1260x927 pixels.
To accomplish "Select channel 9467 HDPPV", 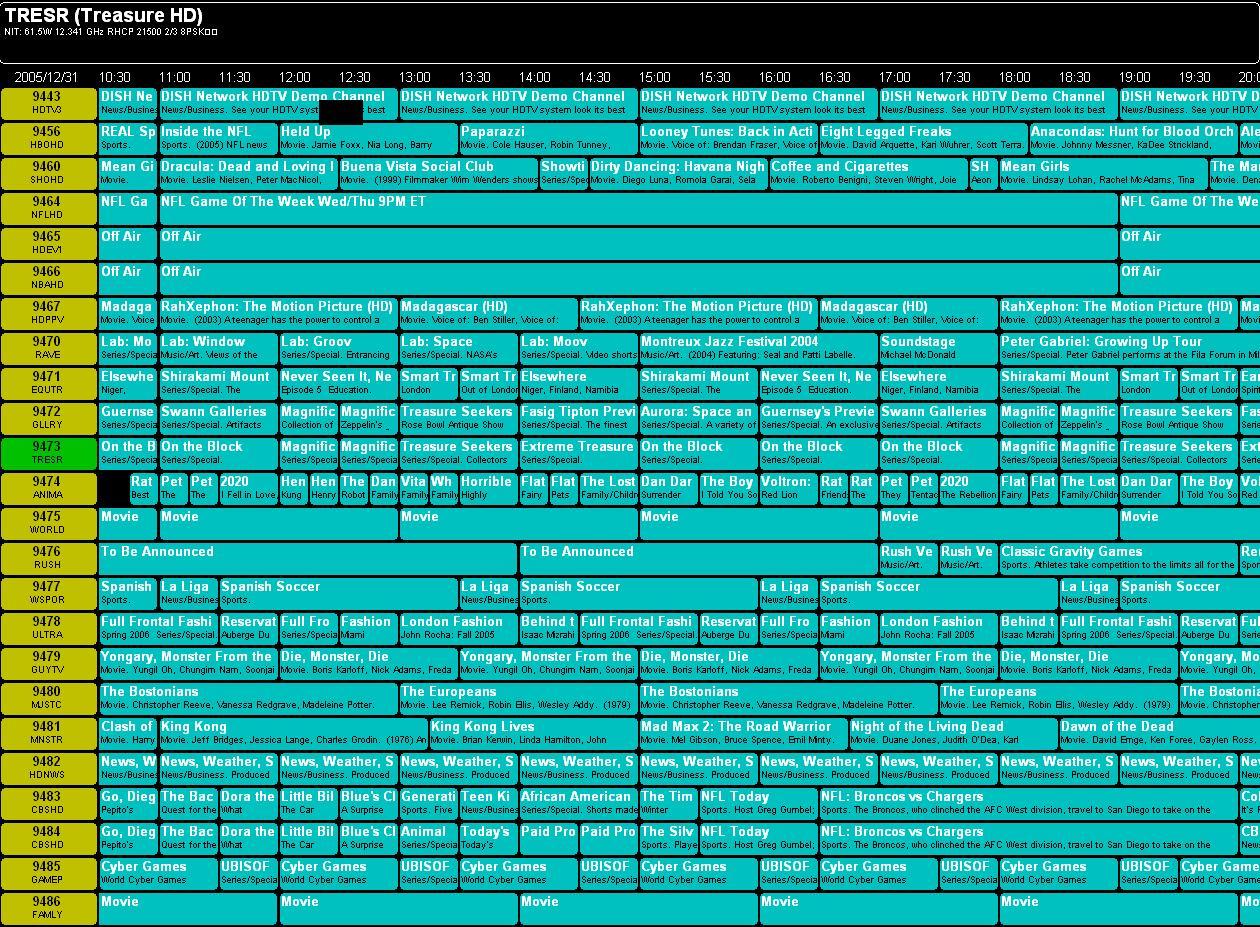I will (x=48, y=313).
